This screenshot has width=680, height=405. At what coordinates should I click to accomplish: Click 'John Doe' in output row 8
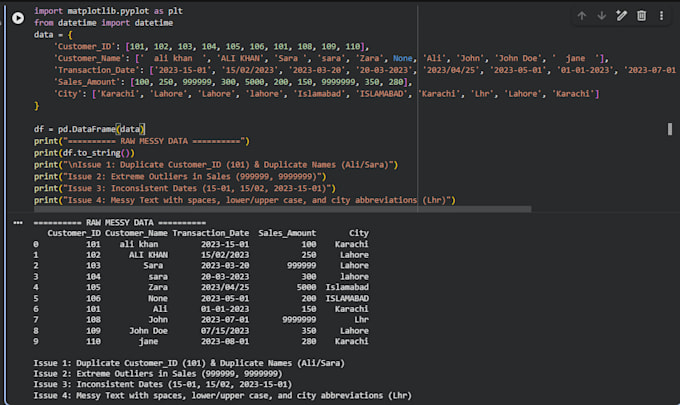click(x=148, y=330)
